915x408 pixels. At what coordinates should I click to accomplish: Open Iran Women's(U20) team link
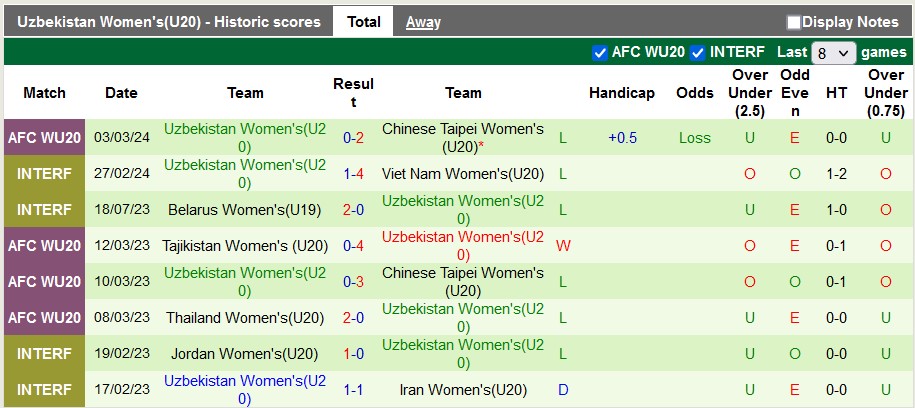tap(463, 390)
